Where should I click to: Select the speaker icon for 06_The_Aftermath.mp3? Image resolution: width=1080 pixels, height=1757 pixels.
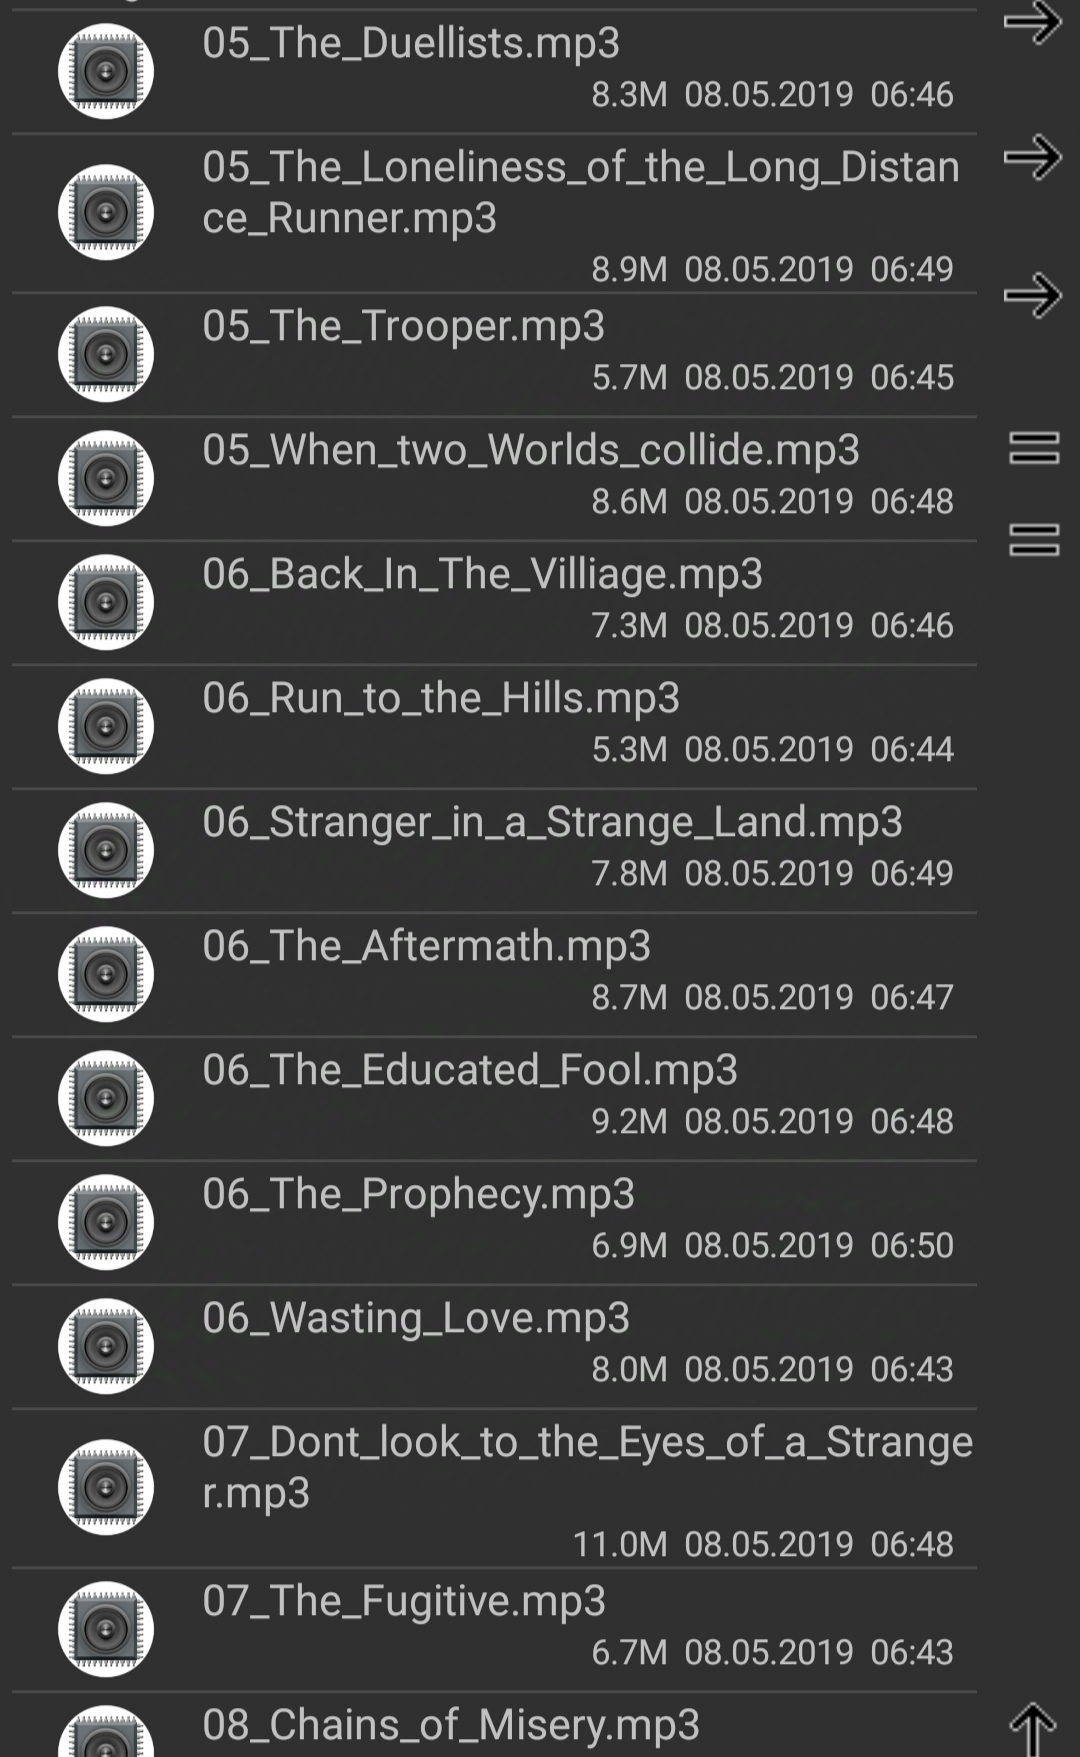[x=105, y=975]
